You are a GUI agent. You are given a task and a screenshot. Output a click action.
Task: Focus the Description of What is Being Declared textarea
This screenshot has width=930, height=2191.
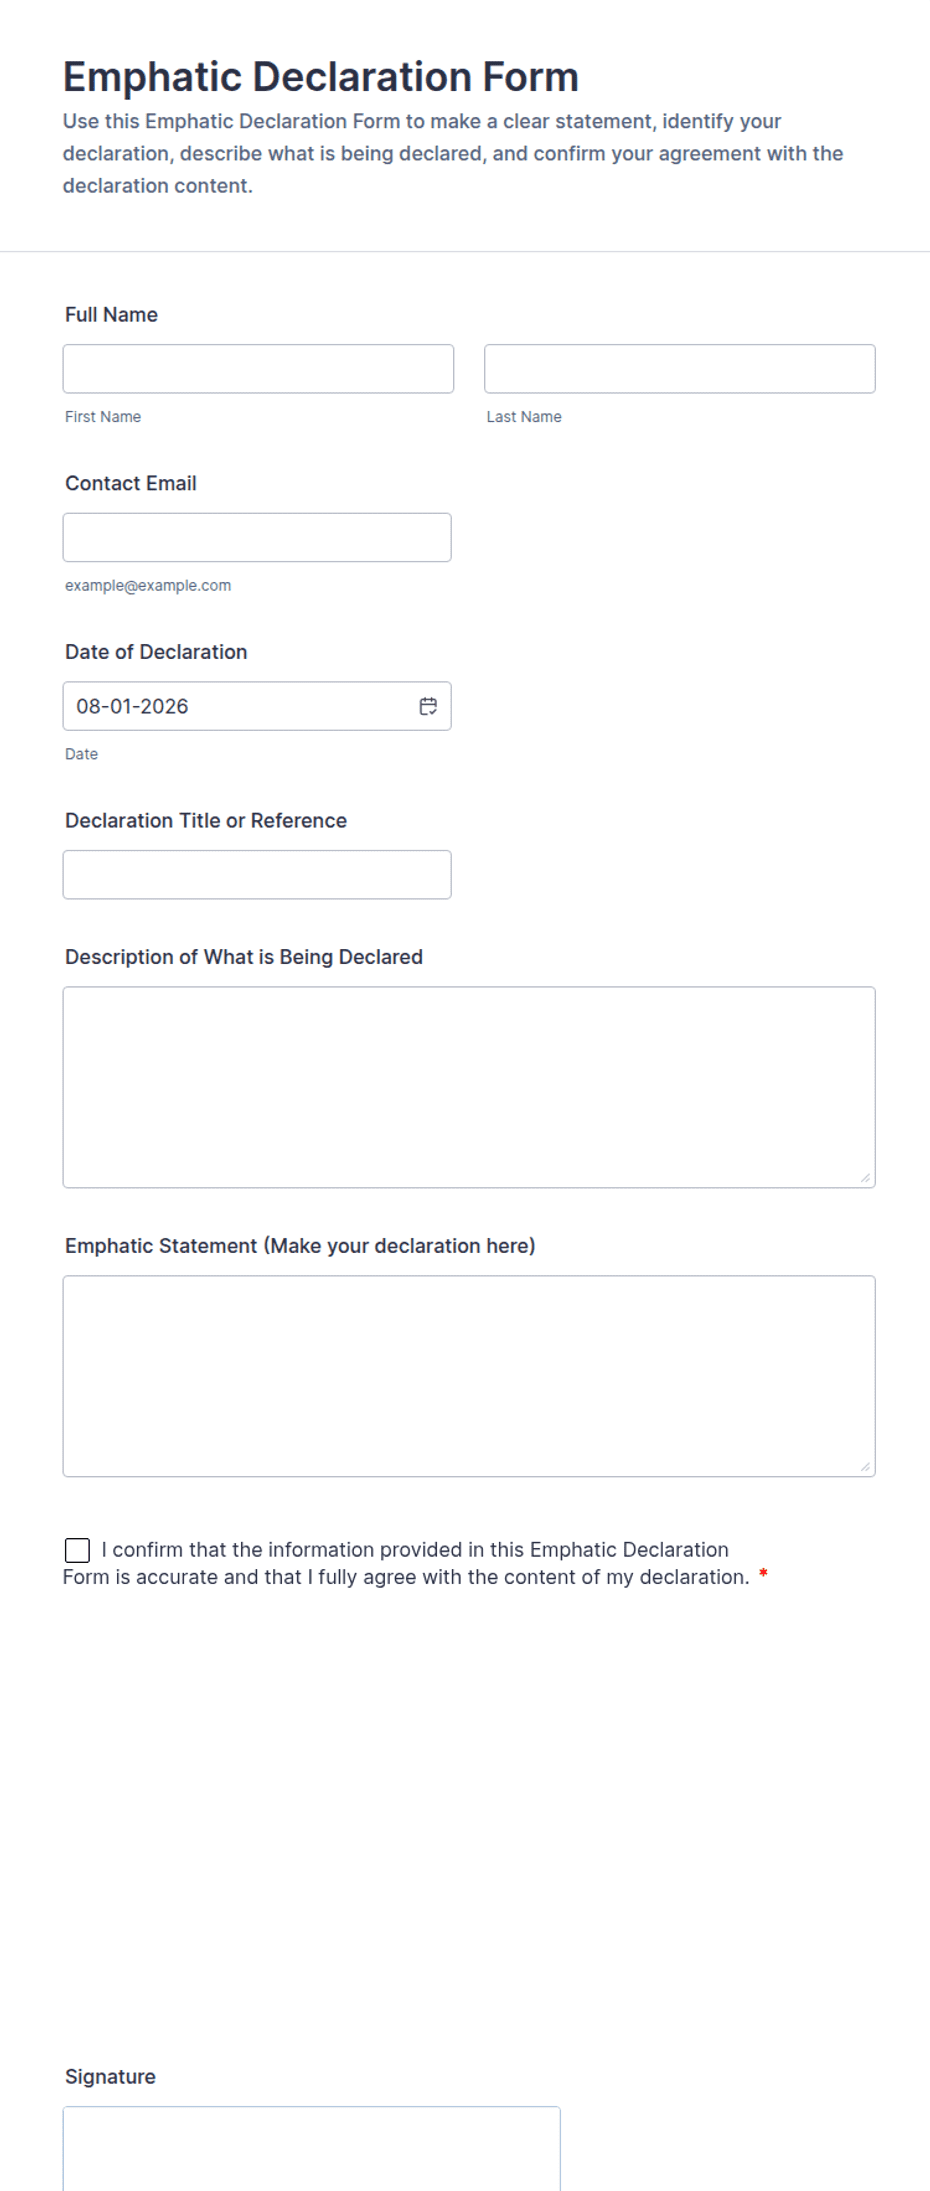pos(469,1087)
